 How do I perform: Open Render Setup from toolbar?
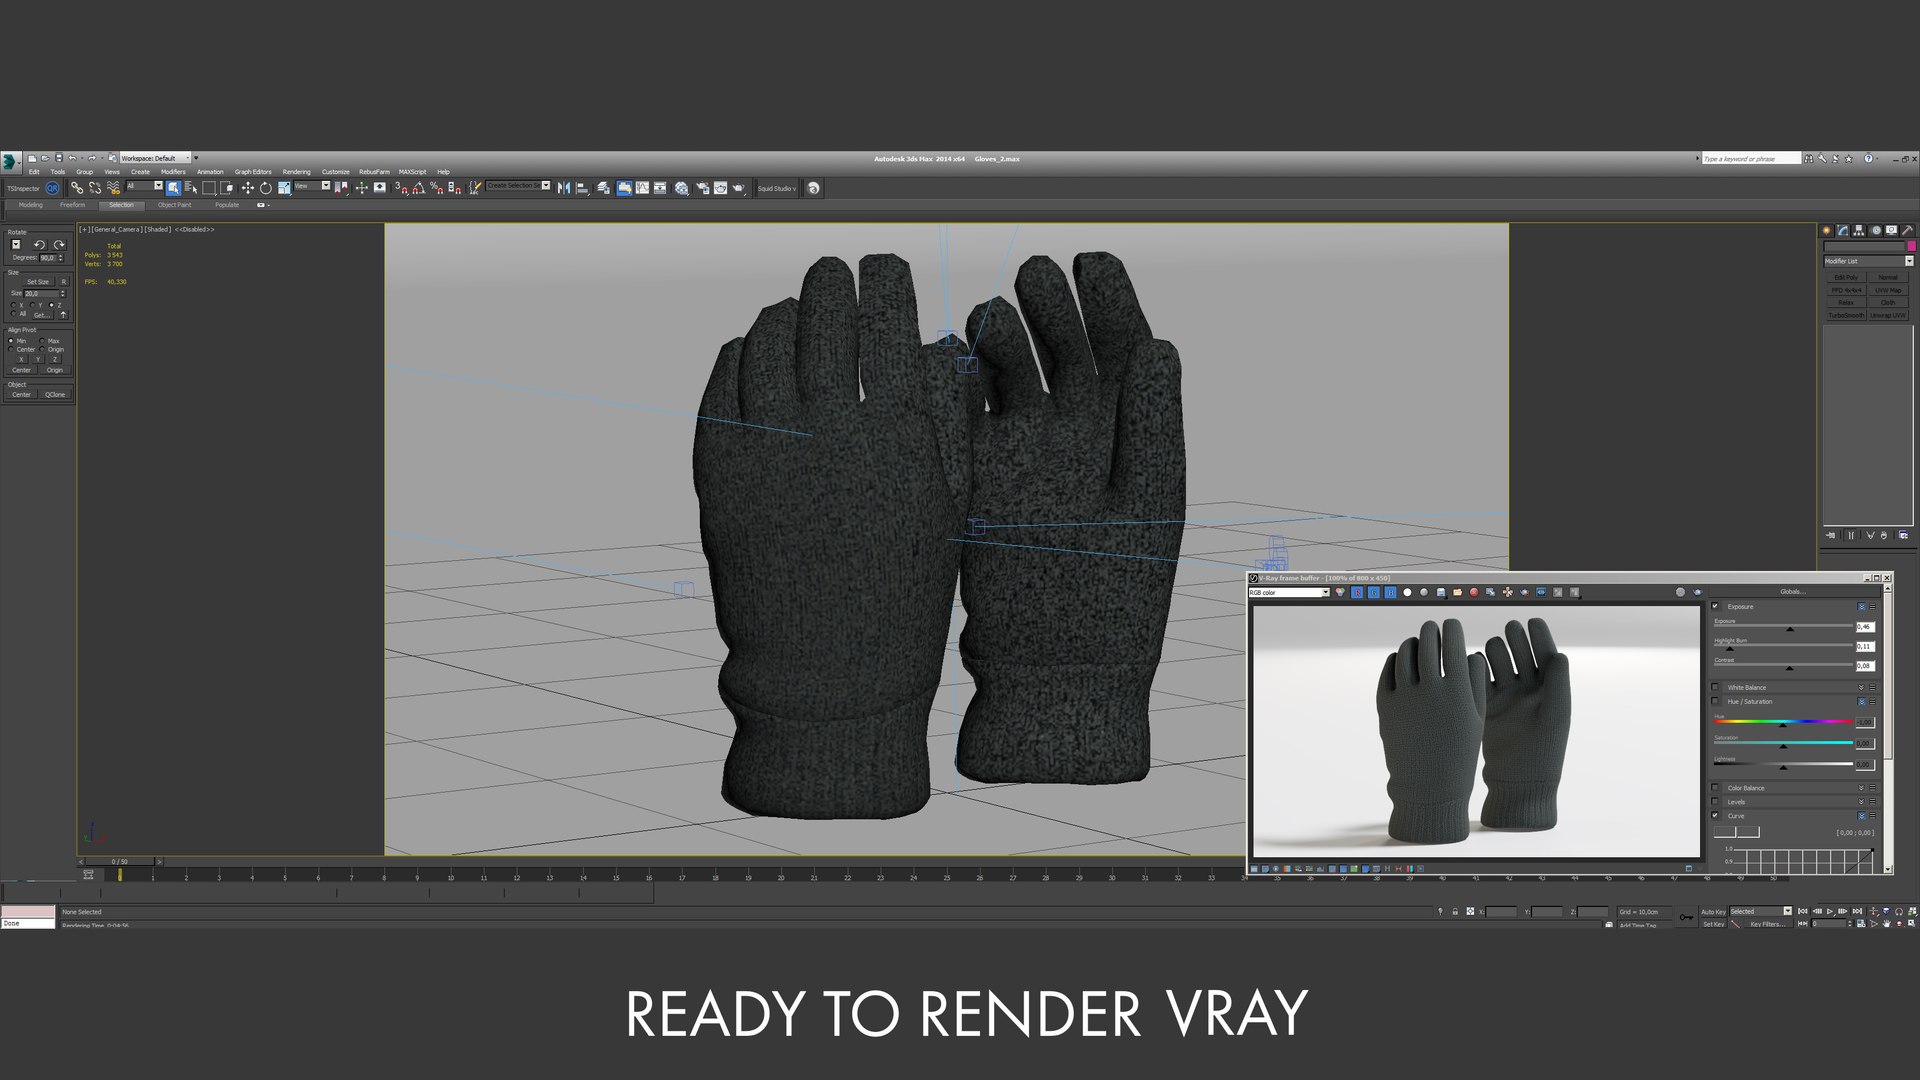pyautogui.click(x=702, y=188)
